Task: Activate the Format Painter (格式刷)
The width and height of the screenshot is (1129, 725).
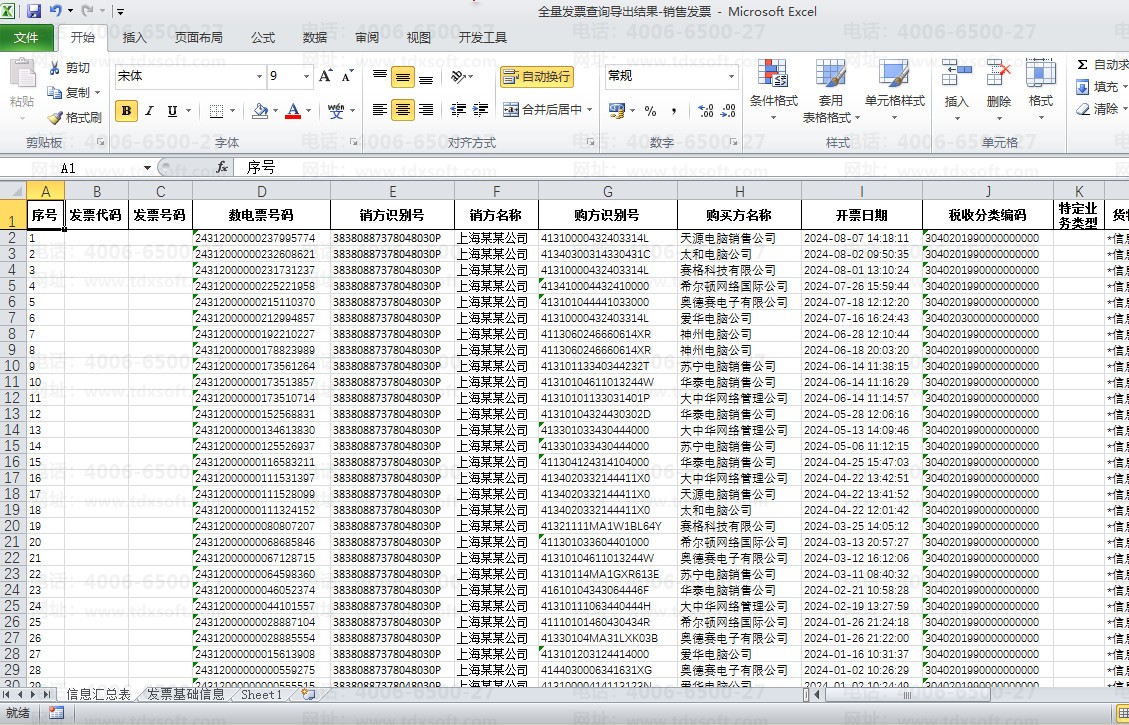Action: click(x=74, y=117)
